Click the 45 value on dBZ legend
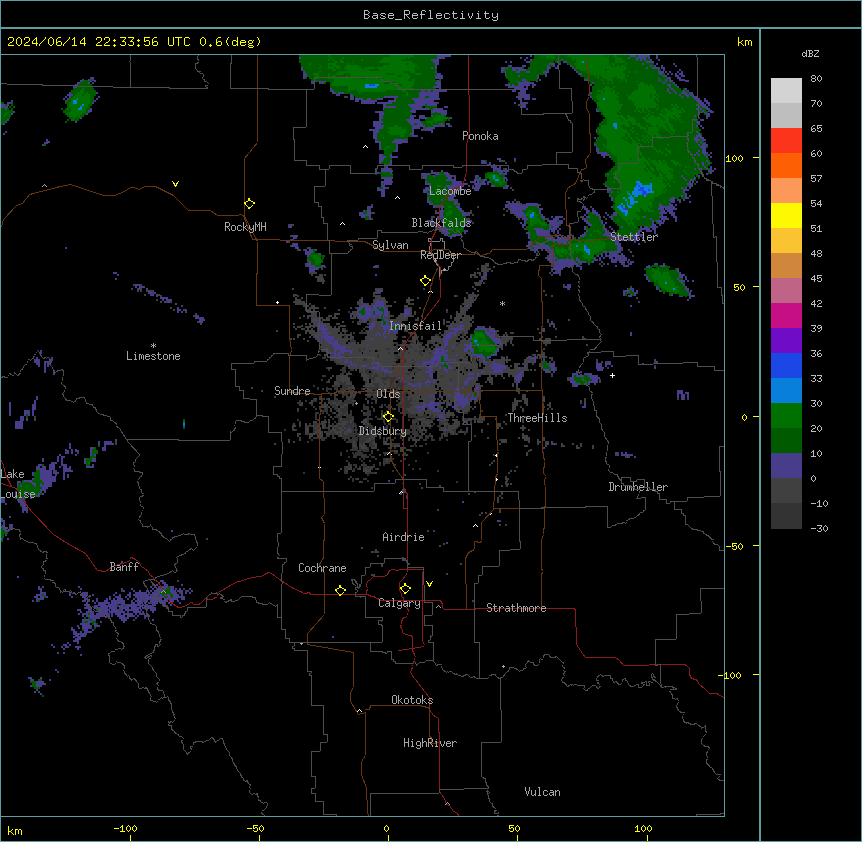Image resolution: width=862 pixels, height=842 pixels. click(816, 279)
